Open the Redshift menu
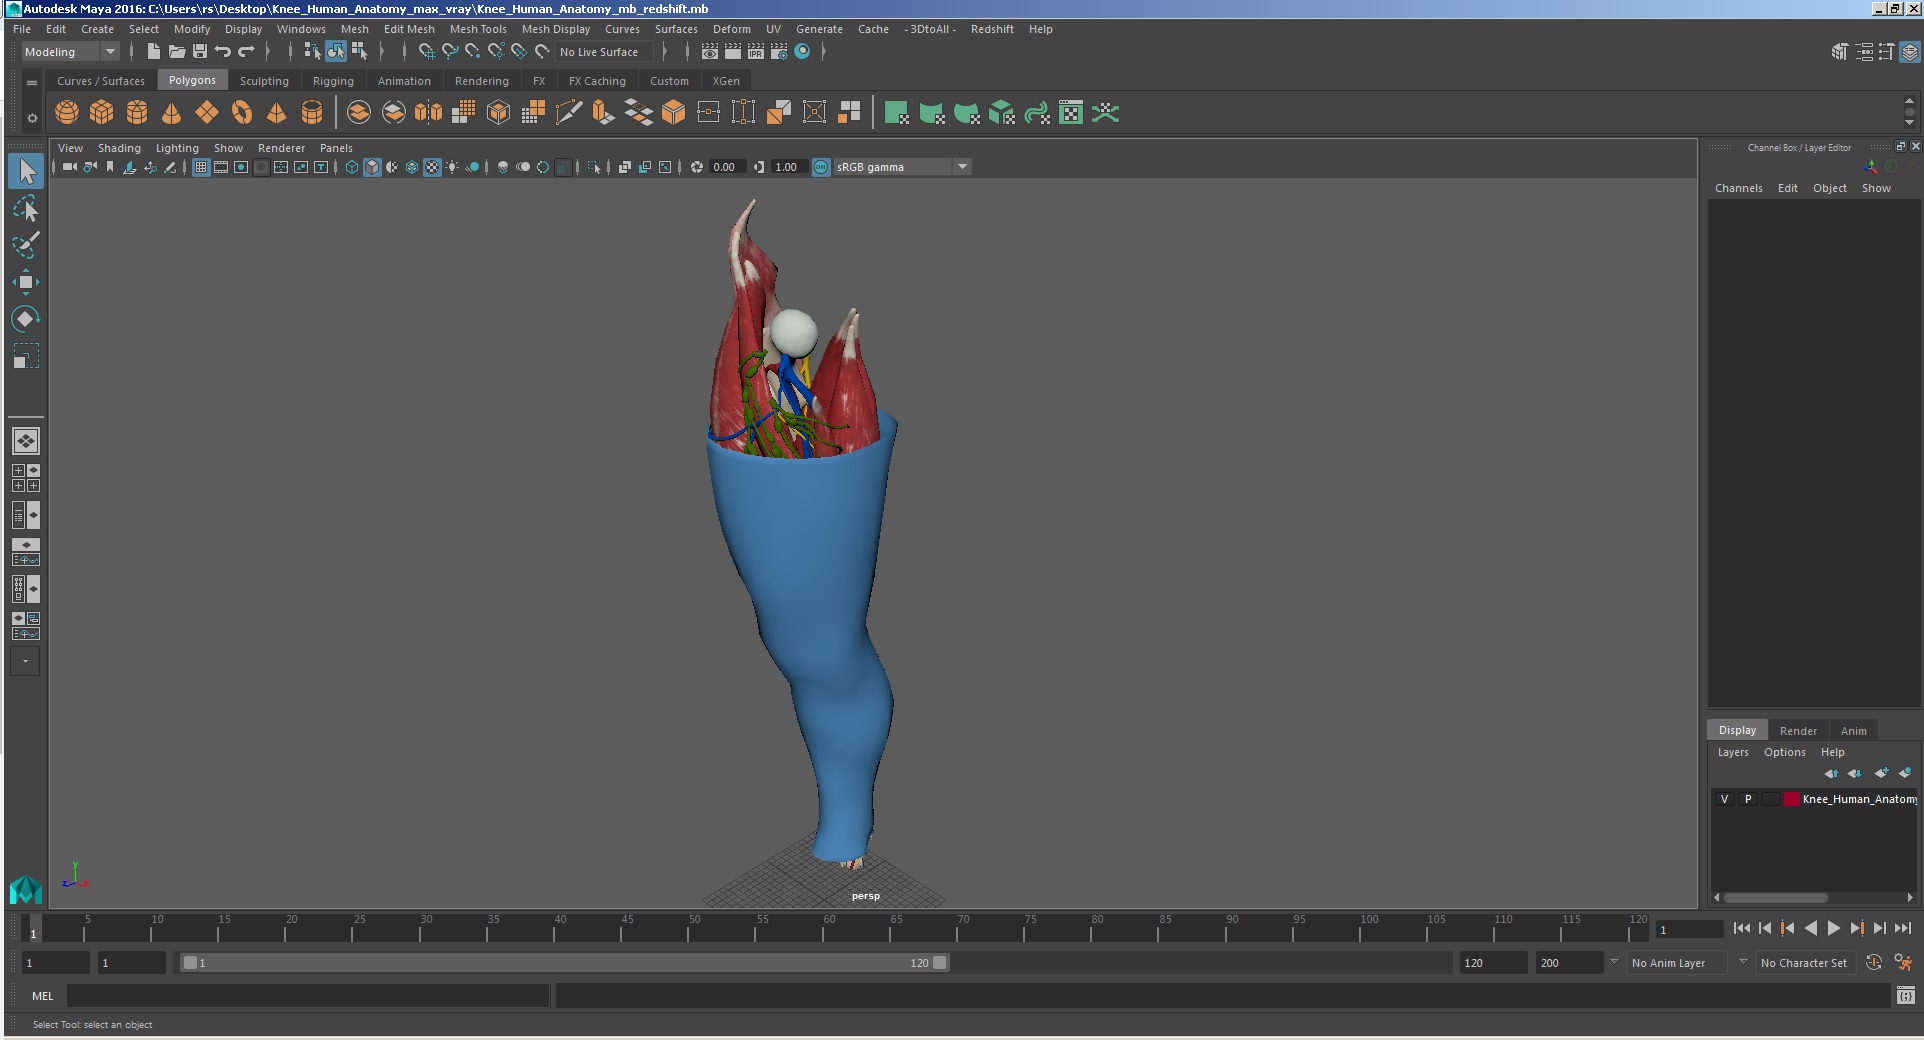Image resolution: width=1924 pixels, height=1040 pixels. pyautogui.click(x=992, y=29)
